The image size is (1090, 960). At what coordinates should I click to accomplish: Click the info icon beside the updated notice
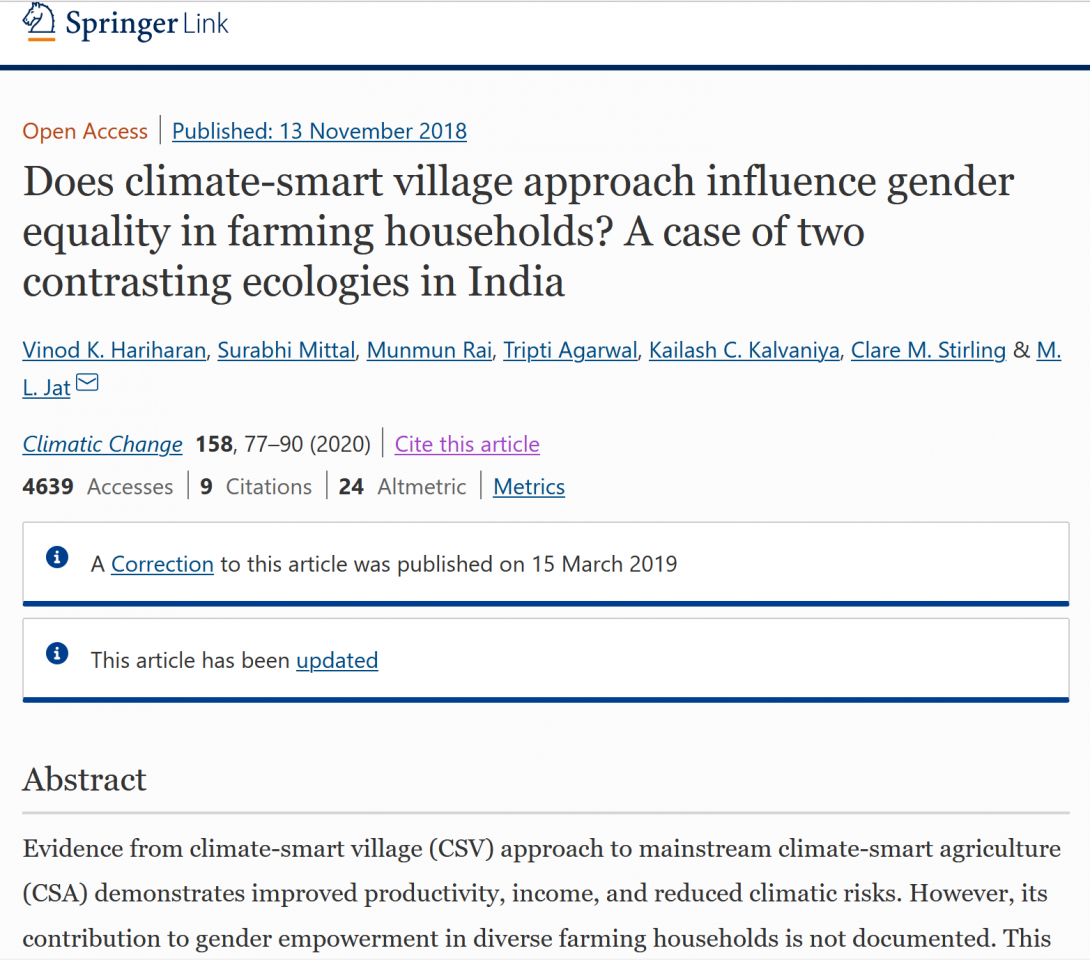pyautogui.click(x=57, y=654)
